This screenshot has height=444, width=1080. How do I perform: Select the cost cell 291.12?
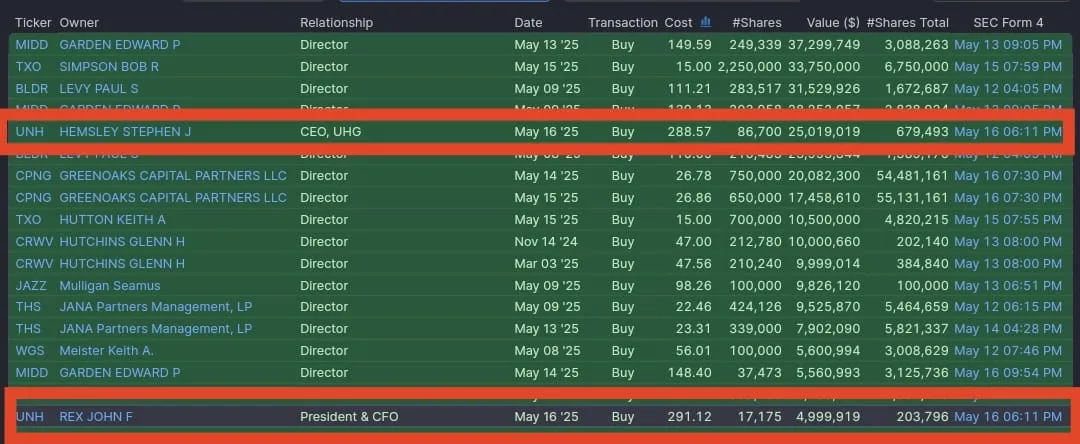pyautogui.click(x=689, y=416)
